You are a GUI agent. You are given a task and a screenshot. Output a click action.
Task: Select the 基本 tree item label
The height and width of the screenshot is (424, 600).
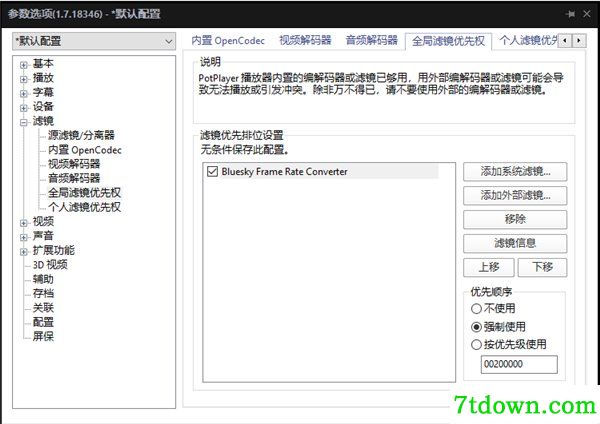pyautogui.click(x=43, y=64)
